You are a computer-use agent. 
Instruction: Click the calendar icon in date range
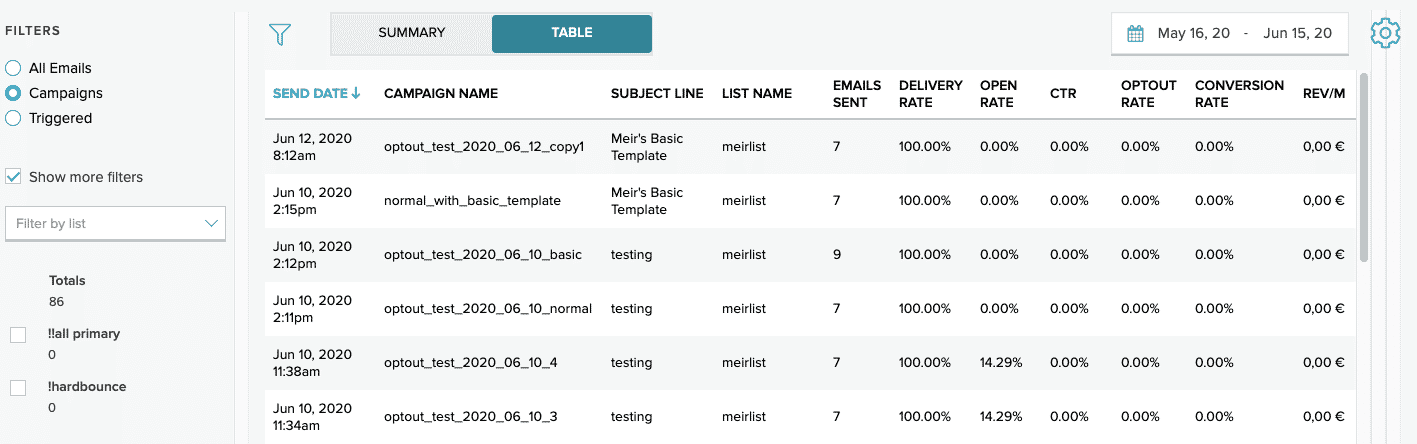point(1135,34)
